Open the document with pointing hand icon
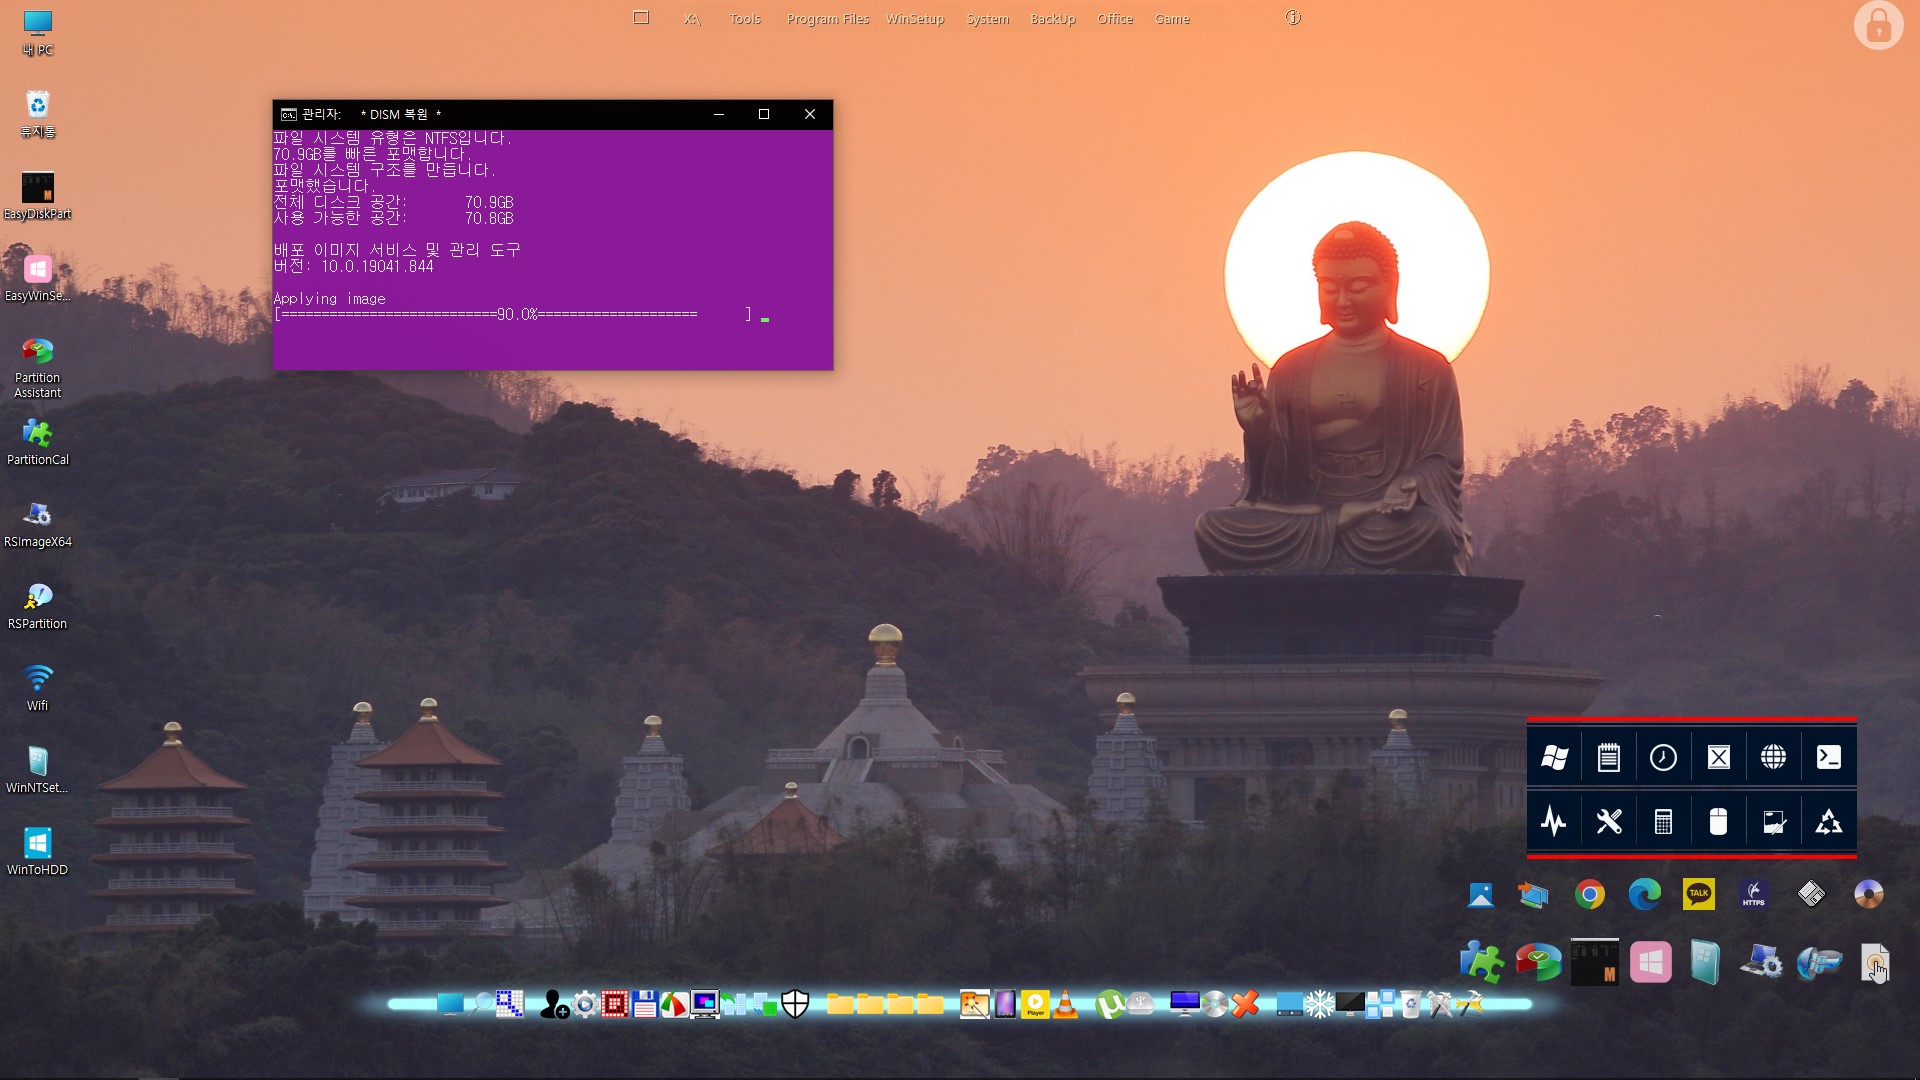The width and height of the screenshot is (1920, 1080). tap(1876, 964)
